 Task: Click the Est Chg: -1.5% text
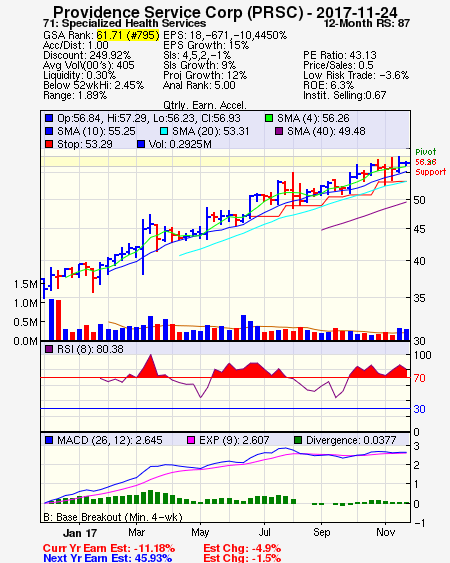point(242,558)
